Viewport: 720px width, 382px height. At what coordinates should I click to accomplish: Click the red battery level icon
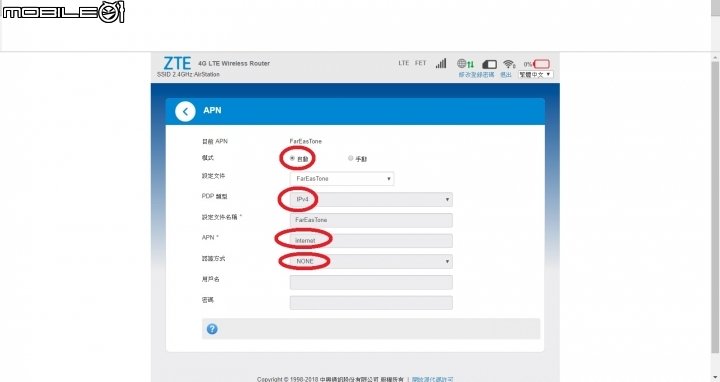coord(542,64)
